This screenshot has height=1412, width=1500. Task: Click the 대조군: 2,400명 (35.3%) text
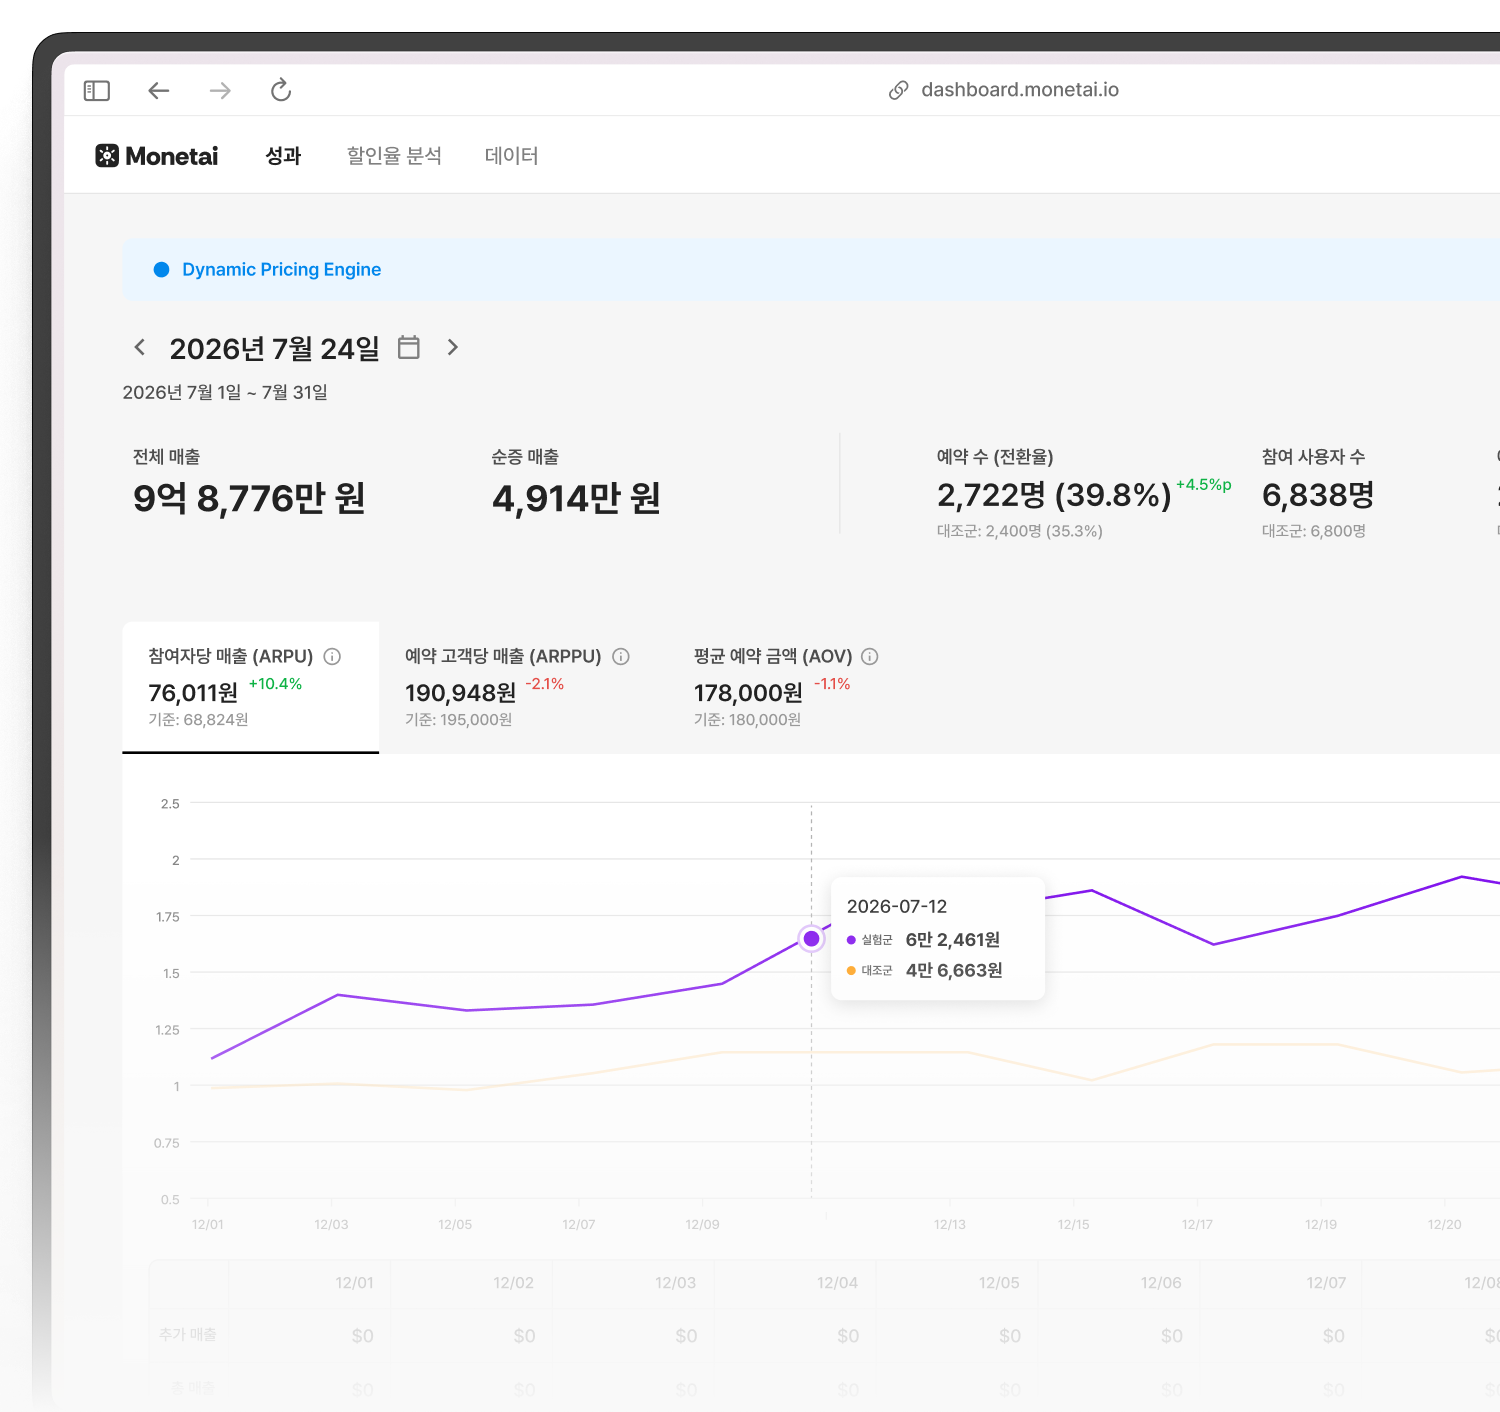click(x=1020, y=531)
